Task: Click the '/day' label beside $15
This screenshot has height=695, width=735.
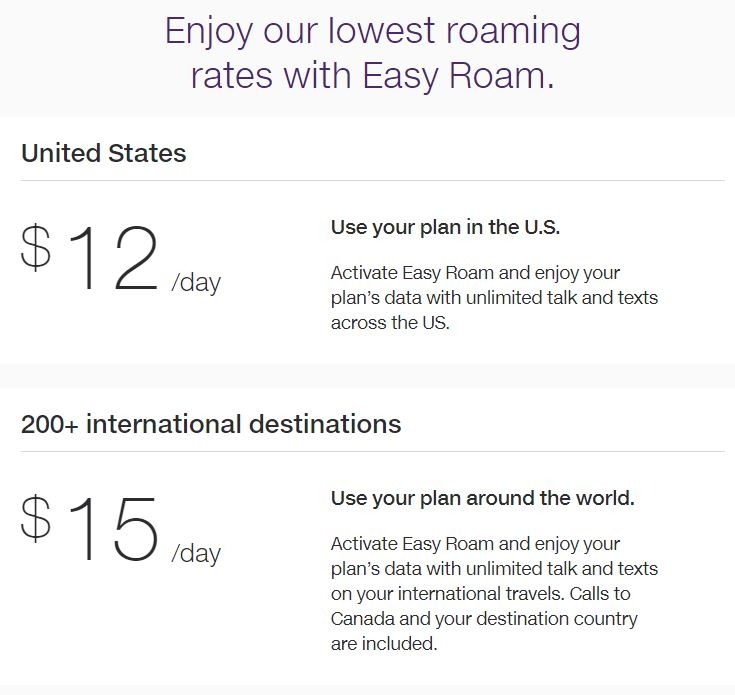Action: tap(196, 554)
